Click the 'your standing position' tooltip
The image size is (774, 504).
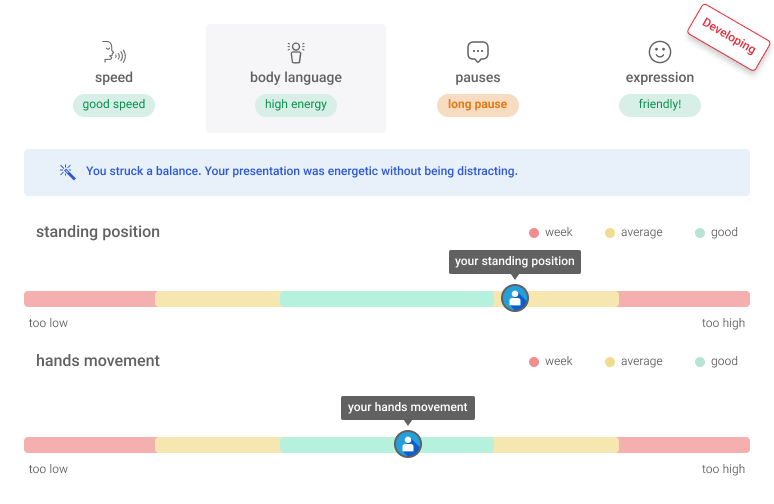pyautogui.click(x=515, y=262)
